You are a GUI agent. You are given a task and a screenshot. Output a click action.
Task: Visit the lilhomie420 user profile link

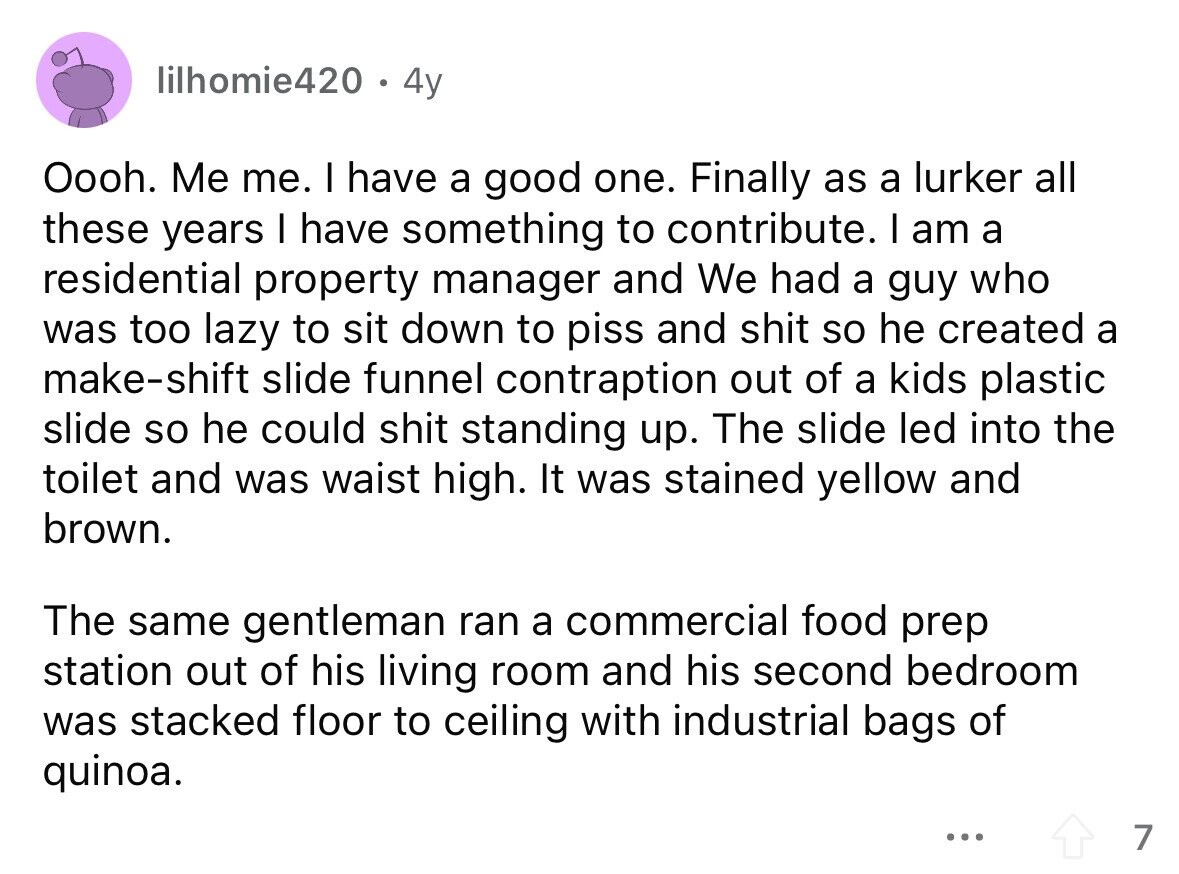tap(259, 80)
